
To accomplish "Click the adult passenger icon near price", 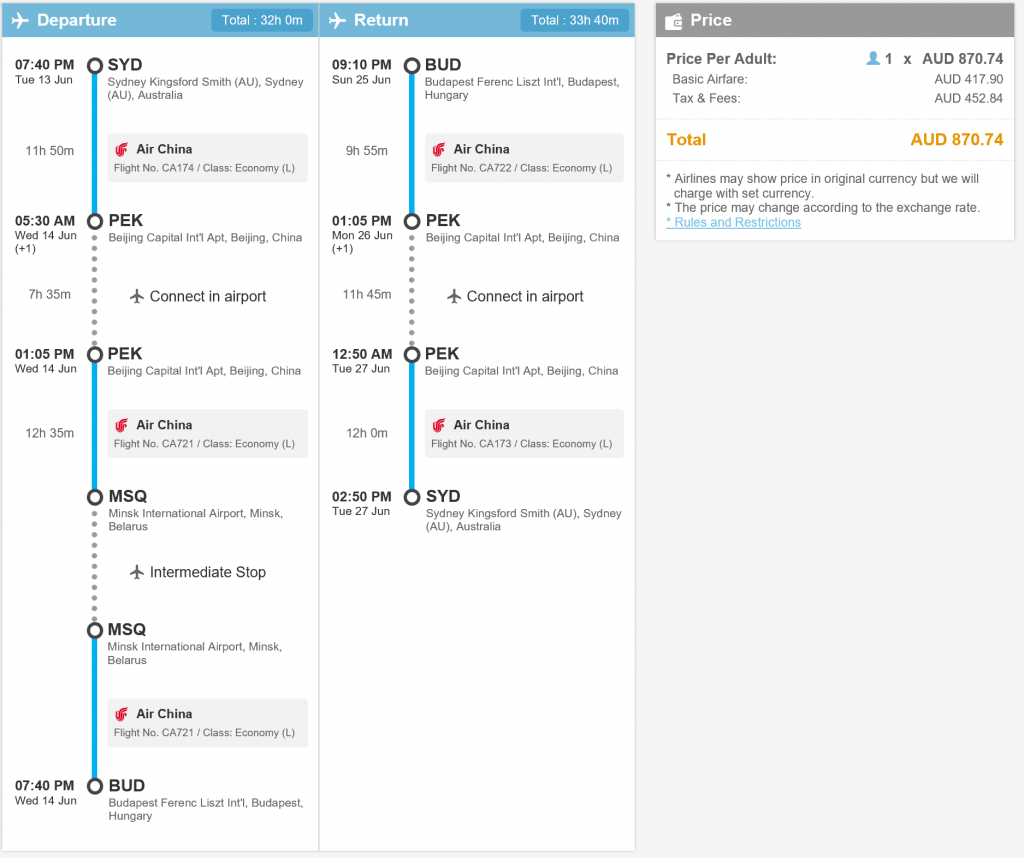I will pyautogui.click(x=872, y=59).
